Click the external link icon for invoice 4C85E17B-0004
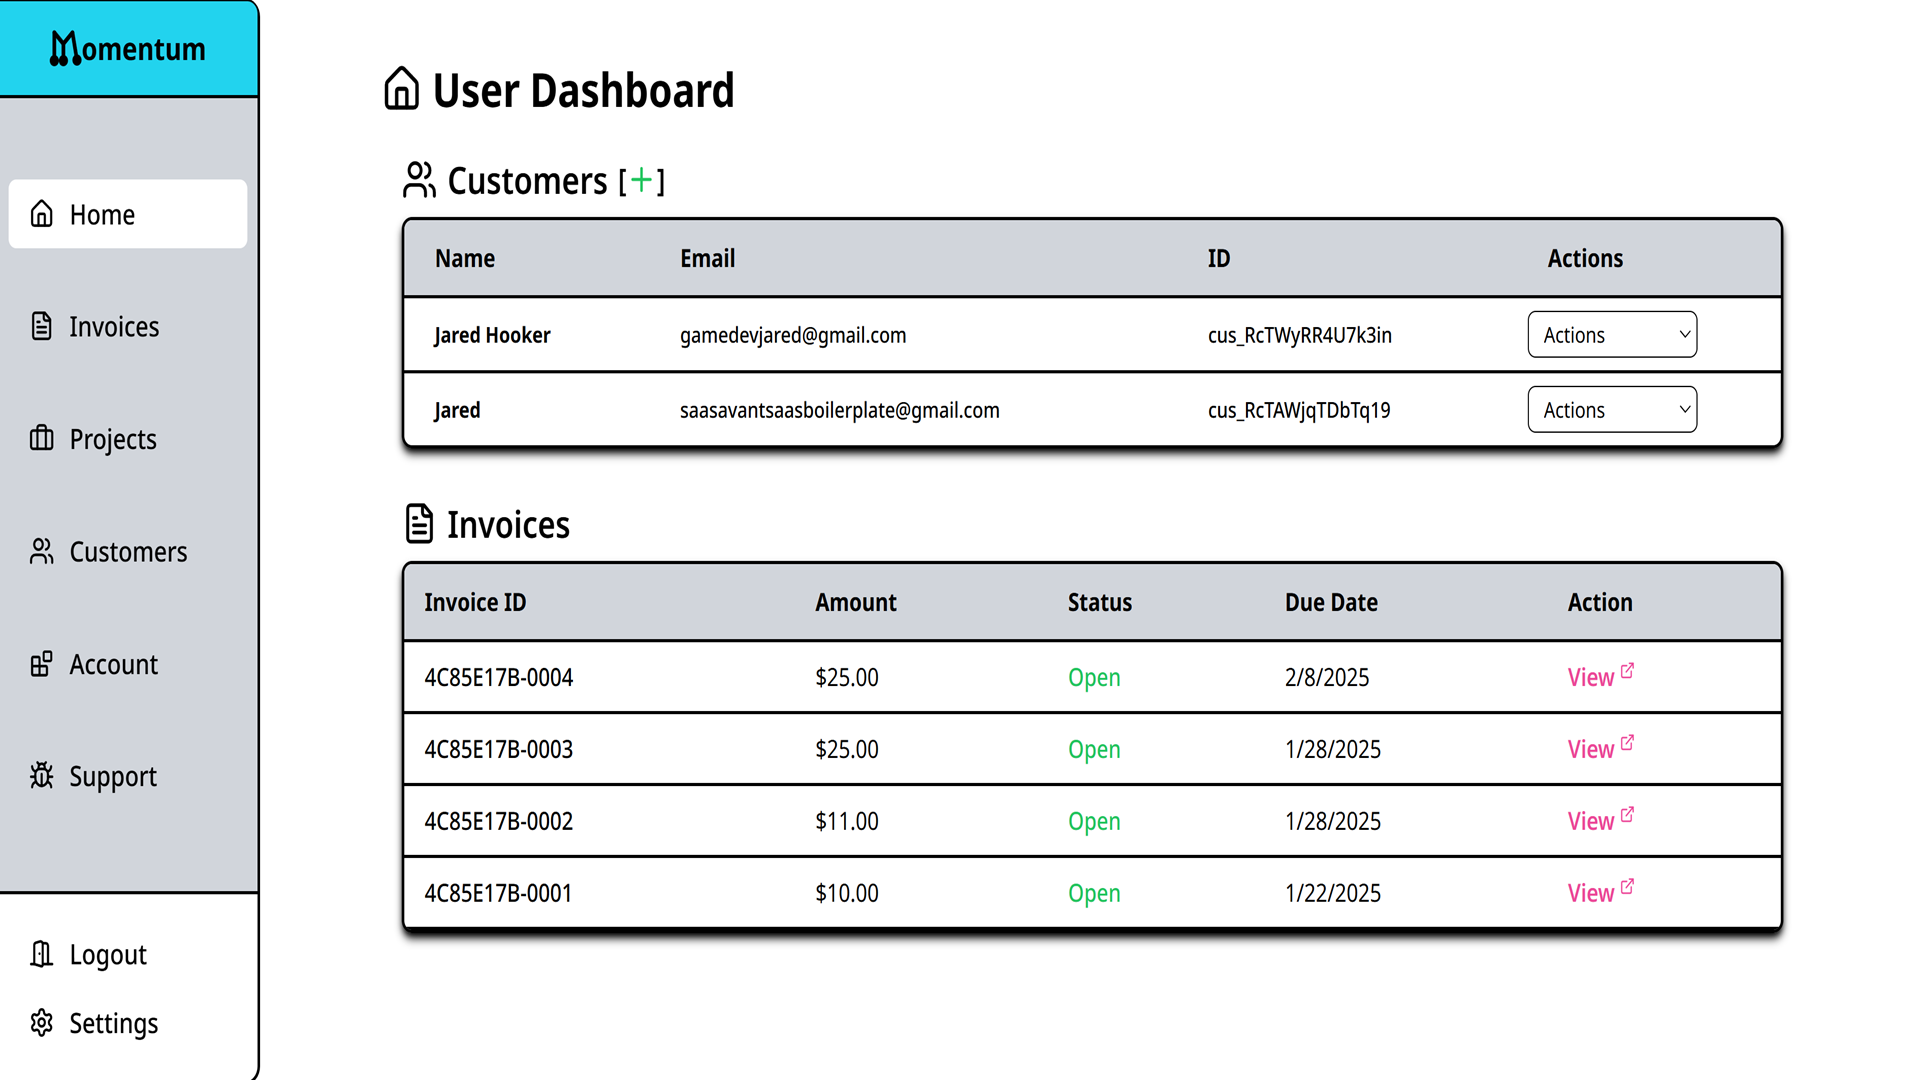The image size is (1920, 1080). pyautogui.click(x=1627, y=671)
